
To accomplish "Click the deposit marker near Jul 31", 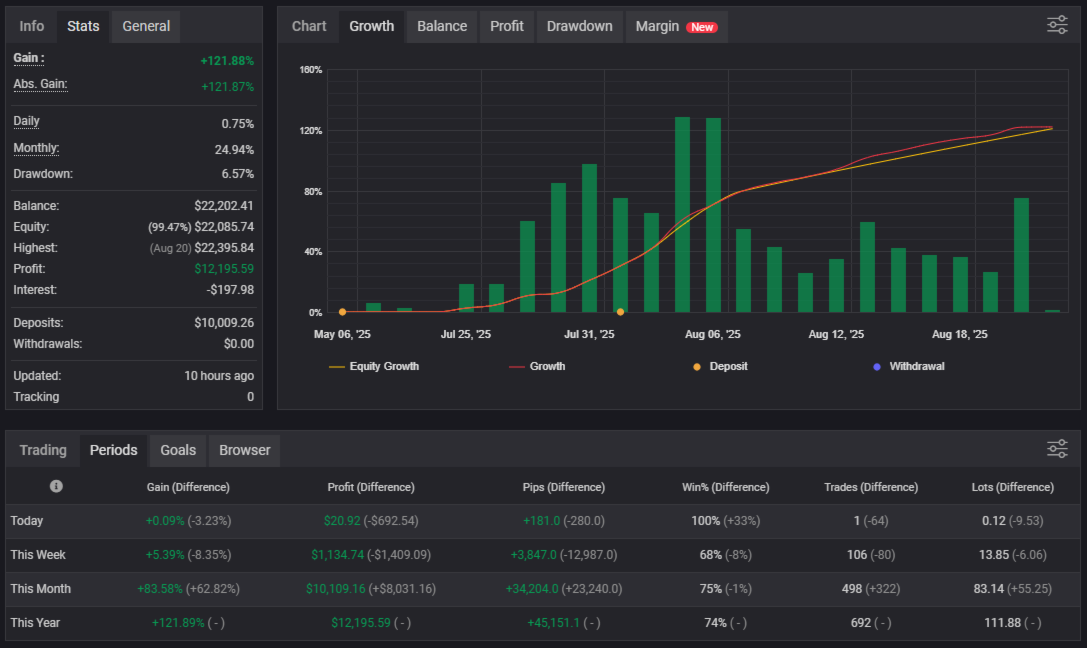I will point(620,312).
